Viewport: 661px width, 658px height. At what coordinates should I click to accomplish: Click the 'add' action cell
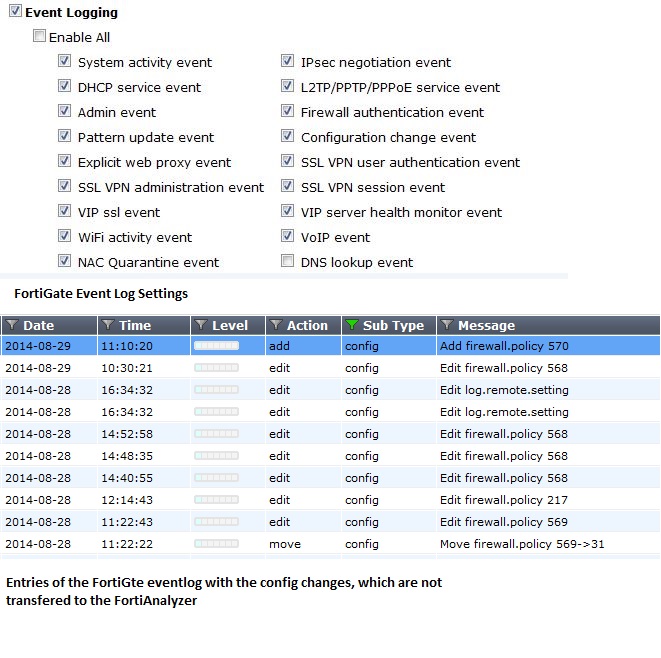click(279, 346)
